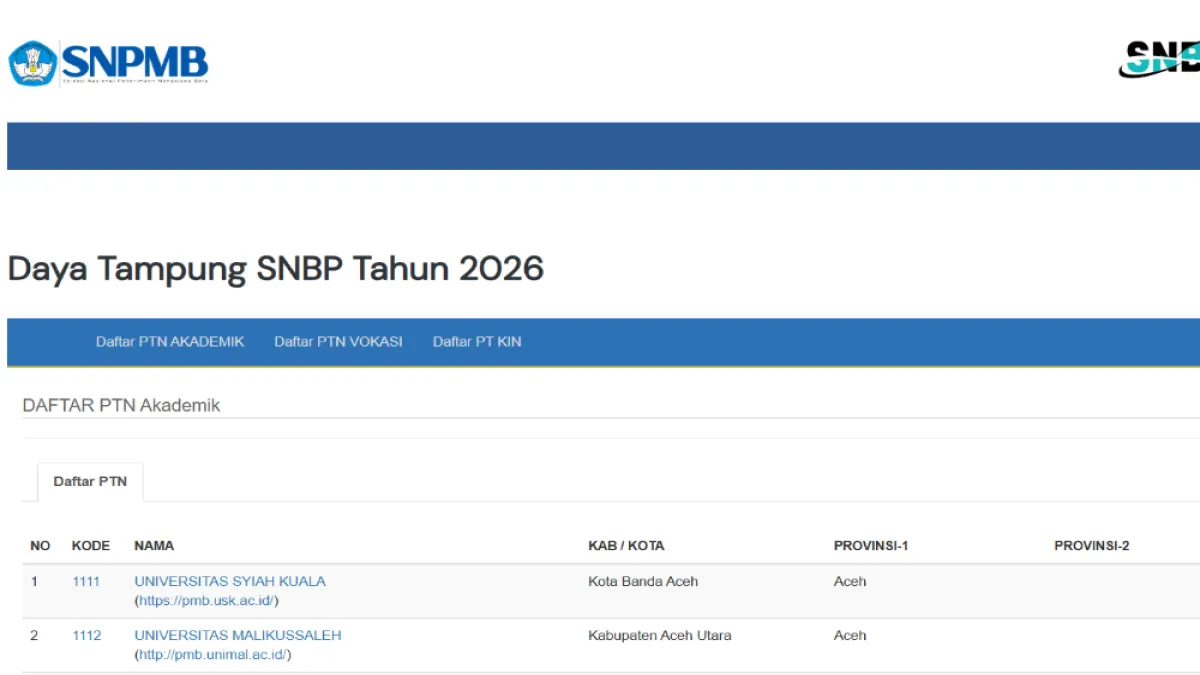Click row number 2 cell
This screenshot has width=1200, height=675.
[34, 635]
